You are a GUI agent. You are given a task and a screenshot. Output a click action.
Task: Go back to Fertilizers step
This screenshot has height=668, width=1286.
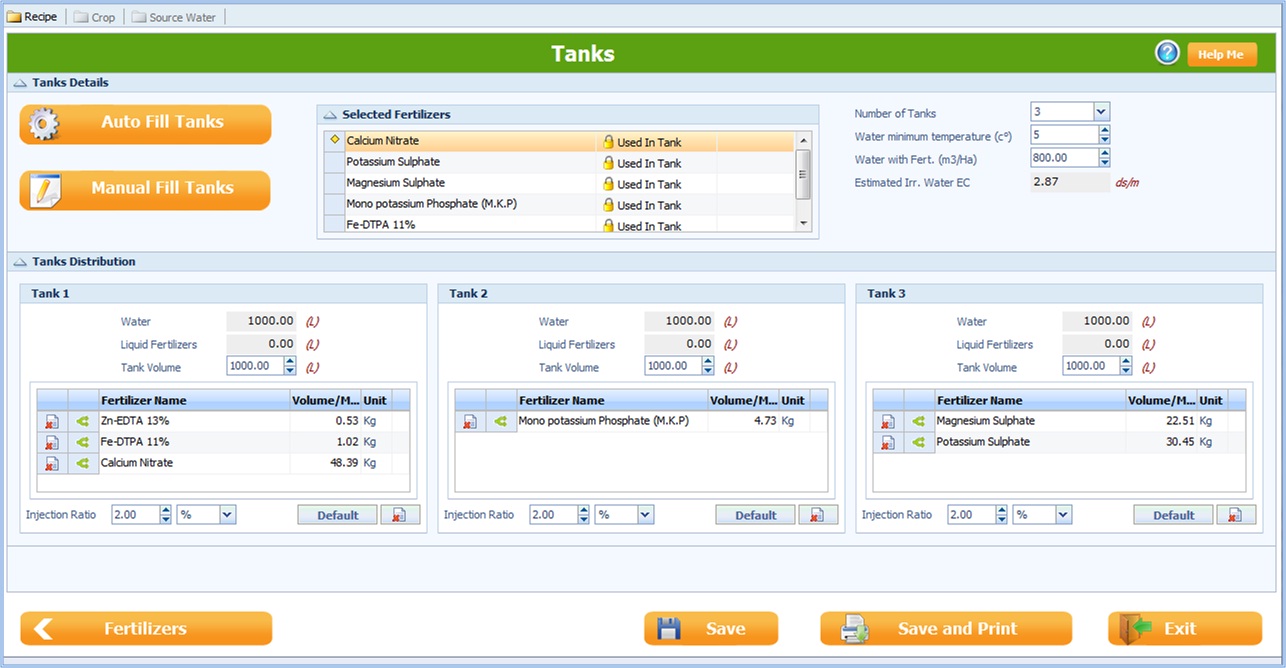pos(146,629)
